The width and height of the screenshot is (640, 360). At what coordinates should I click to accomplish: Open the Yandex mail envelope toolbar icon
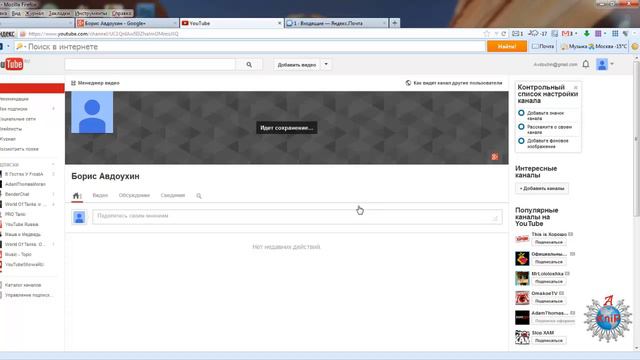(516, 34)
